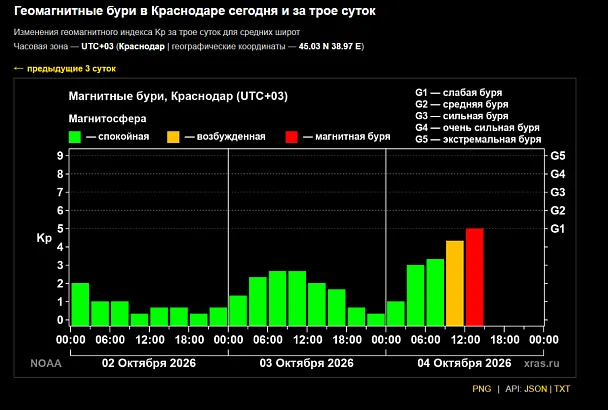
Task: Click the subtitle about Kp index changes
Action: tap(157, 32)
